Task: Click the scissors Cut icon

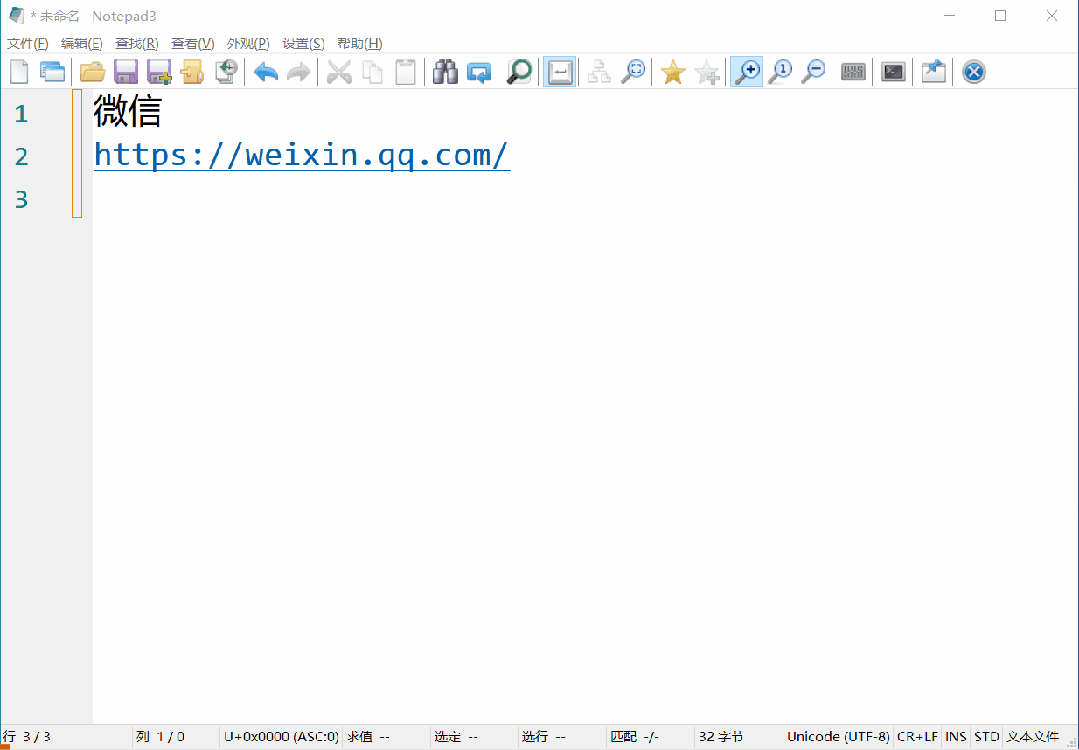Action: (339, 72)
